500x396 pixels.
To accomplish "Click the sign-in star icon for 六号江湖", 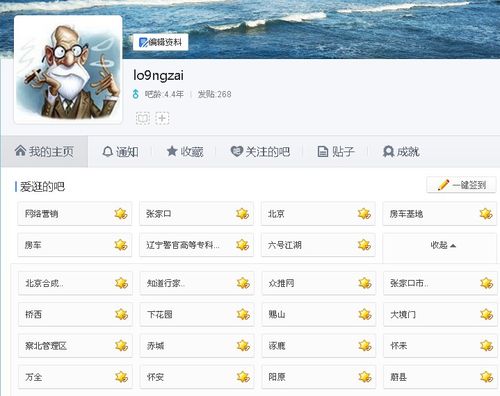I will pos(364,245).
